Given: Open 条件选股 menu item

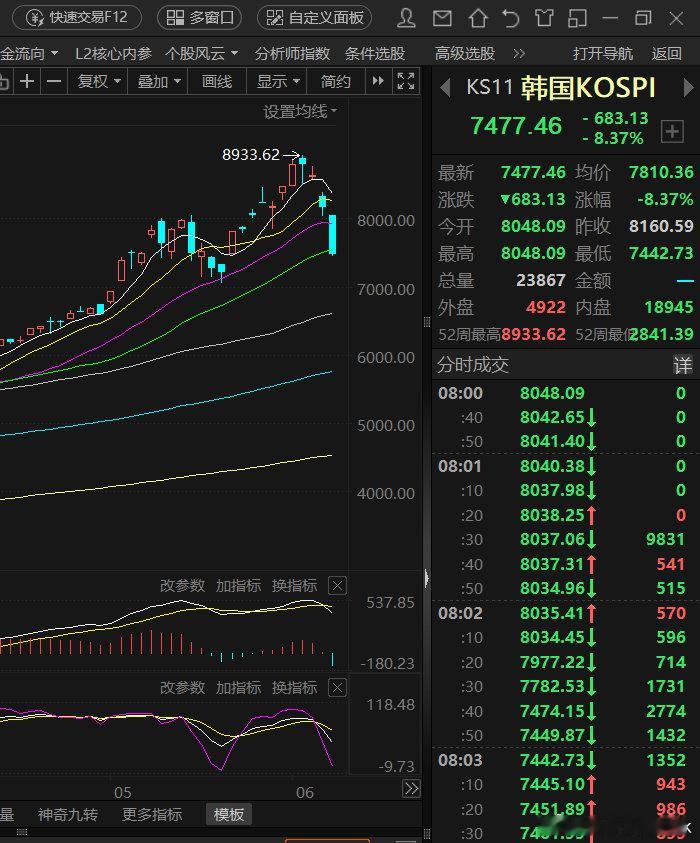Looking at the screenshot, I should click(x=375, y=54).
